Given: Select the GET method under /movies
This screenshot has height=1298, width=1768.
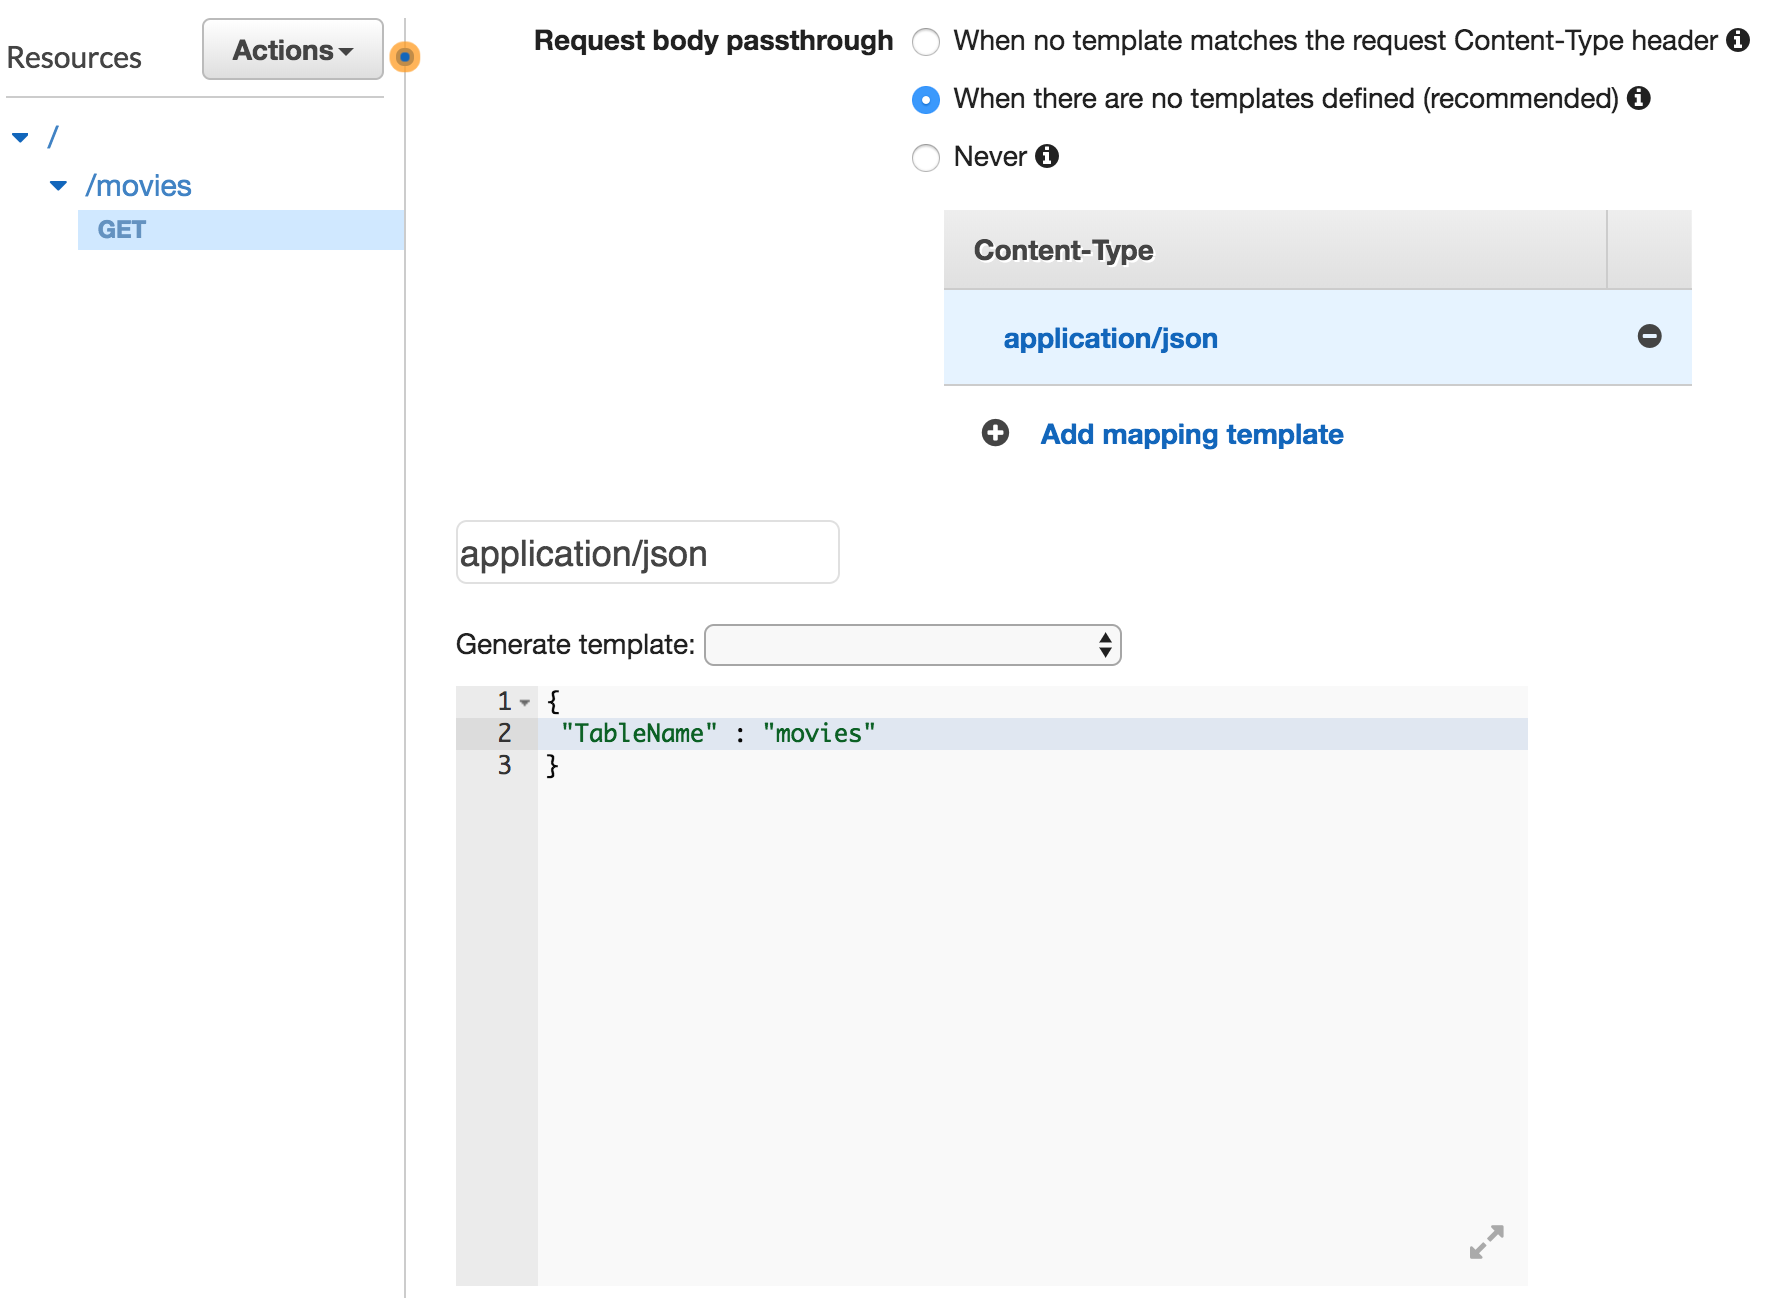Looking at the screenshot, I should (122, 229).
